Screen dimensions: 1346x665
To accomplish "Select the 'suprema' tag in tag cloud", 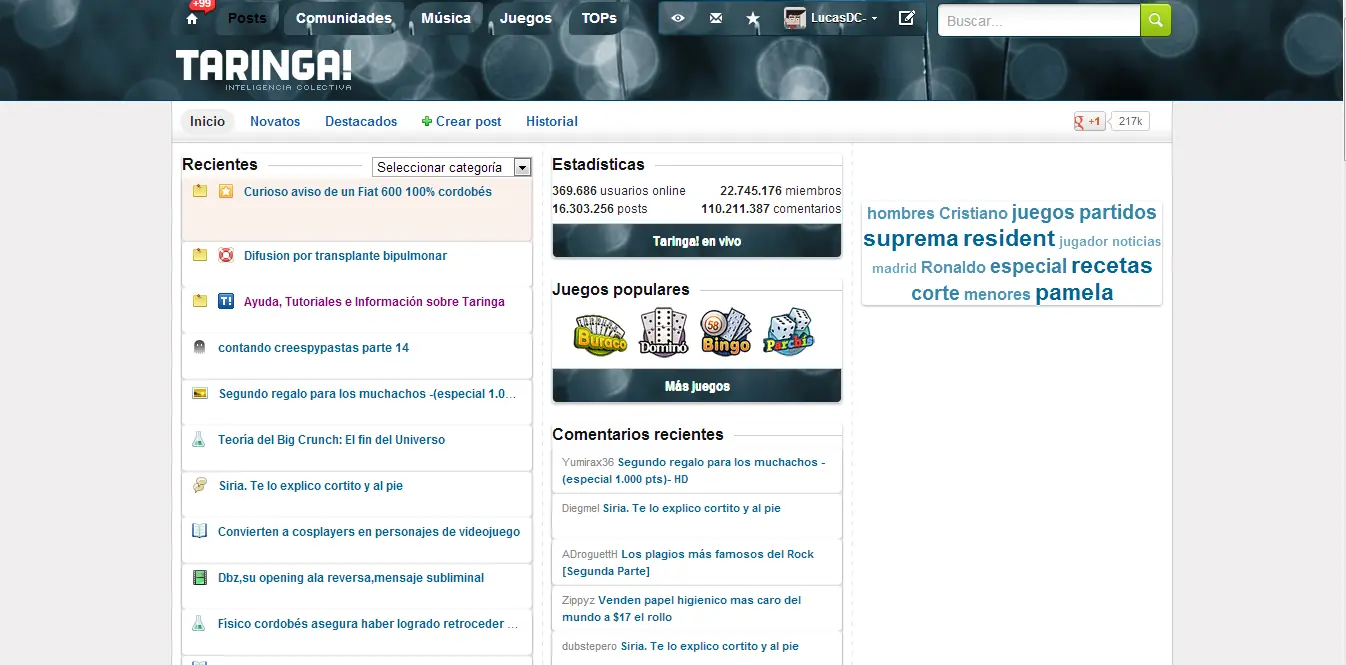I will (x=911, y=239).
